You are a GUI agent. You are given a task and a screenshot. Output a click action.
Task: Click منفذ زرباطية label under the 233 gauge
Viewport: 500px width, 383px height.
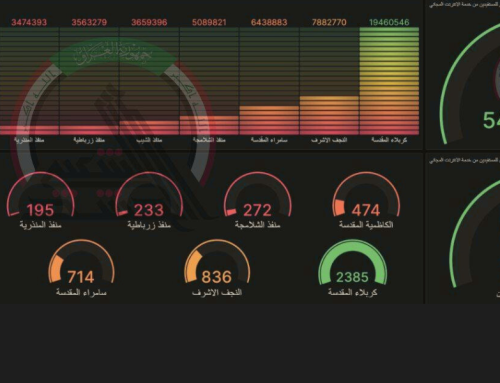click(x=149, y=225)
